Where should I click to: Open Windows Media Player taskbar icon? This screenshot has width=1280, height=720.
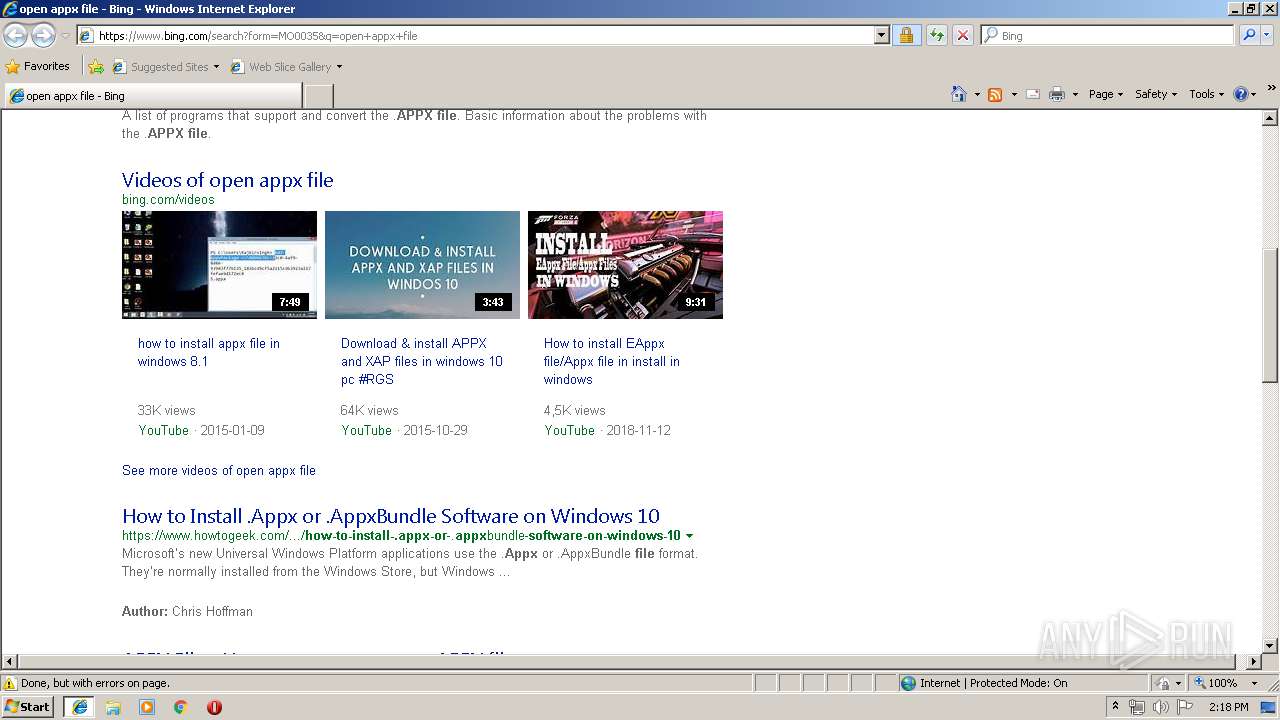(147, 707)
